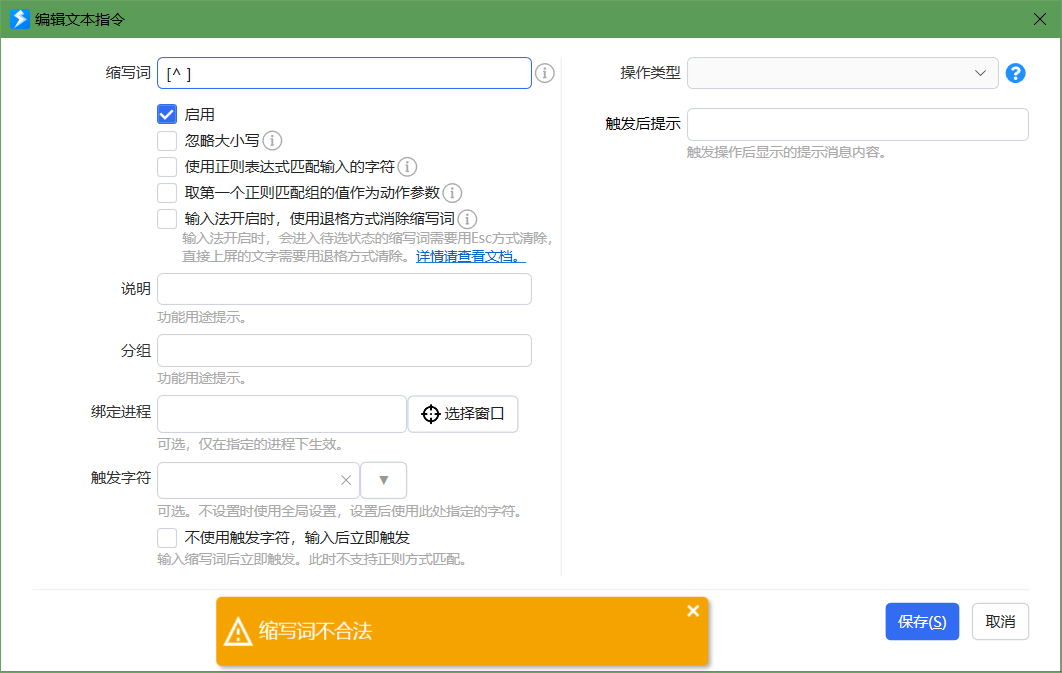Open the blue help icon for 操作类型
This screenshot has height=673, width=1062.
click(x=1015, y=73)
